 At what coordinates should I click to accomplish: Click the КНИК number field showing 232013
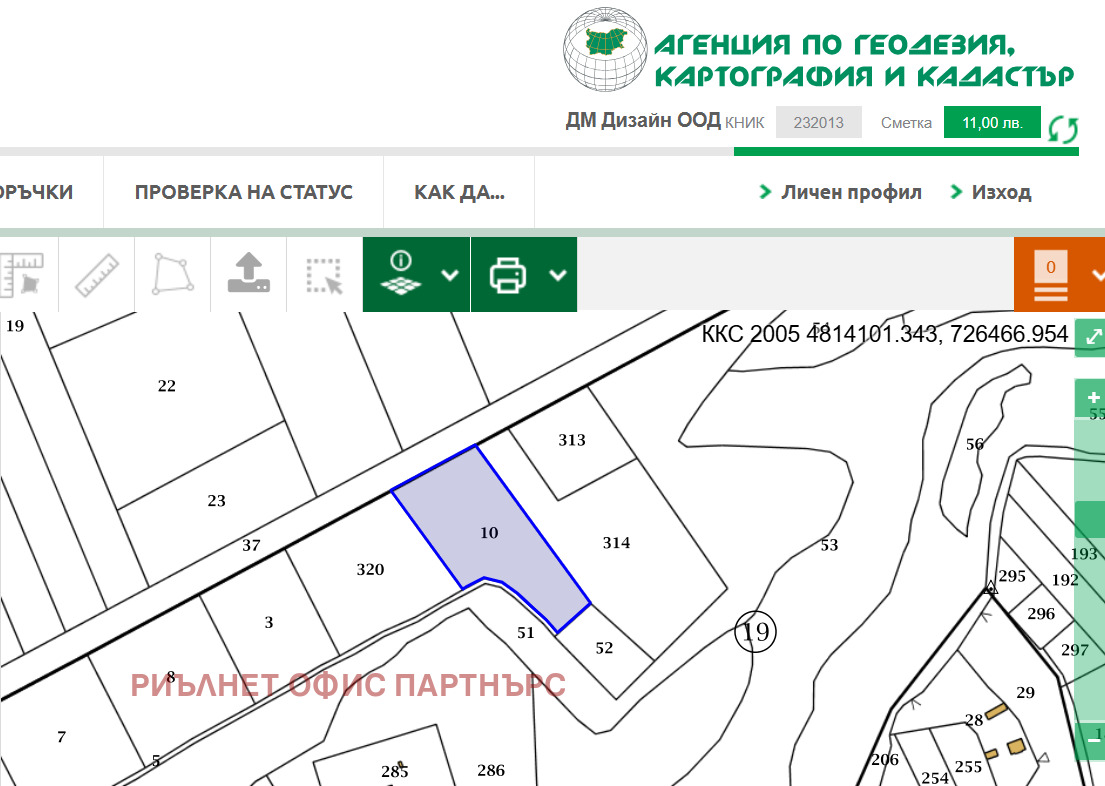(x=818, y=121)
